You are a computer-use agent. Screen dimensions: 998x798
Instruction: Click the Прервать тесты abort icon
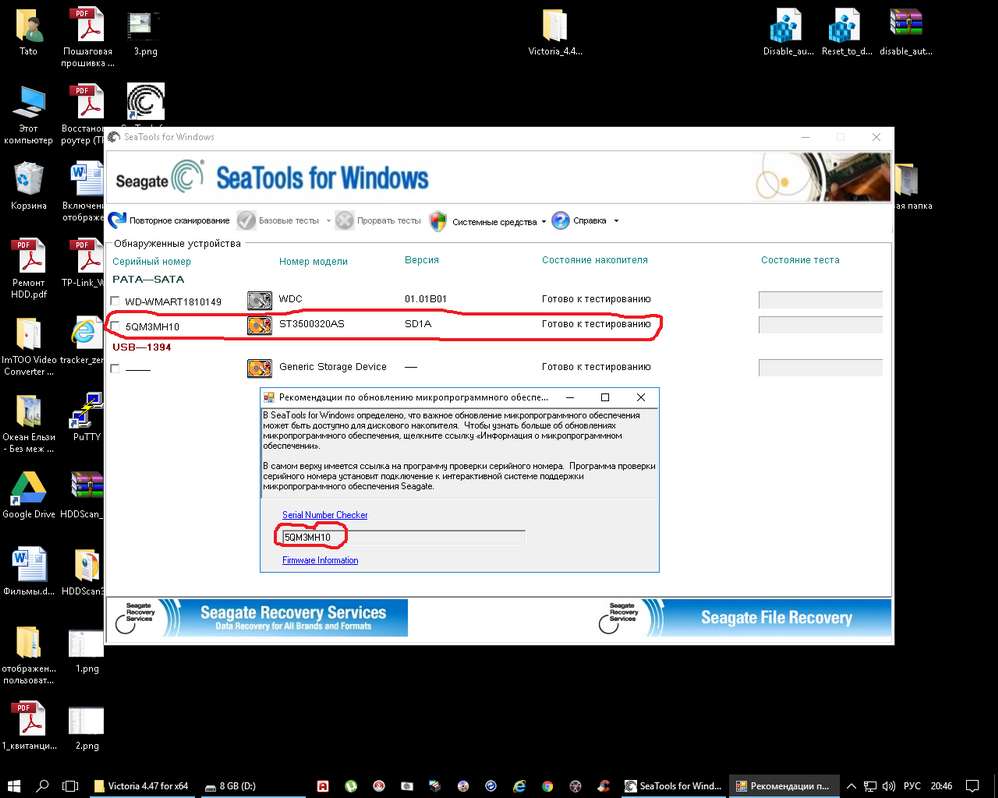coord(344,221)
